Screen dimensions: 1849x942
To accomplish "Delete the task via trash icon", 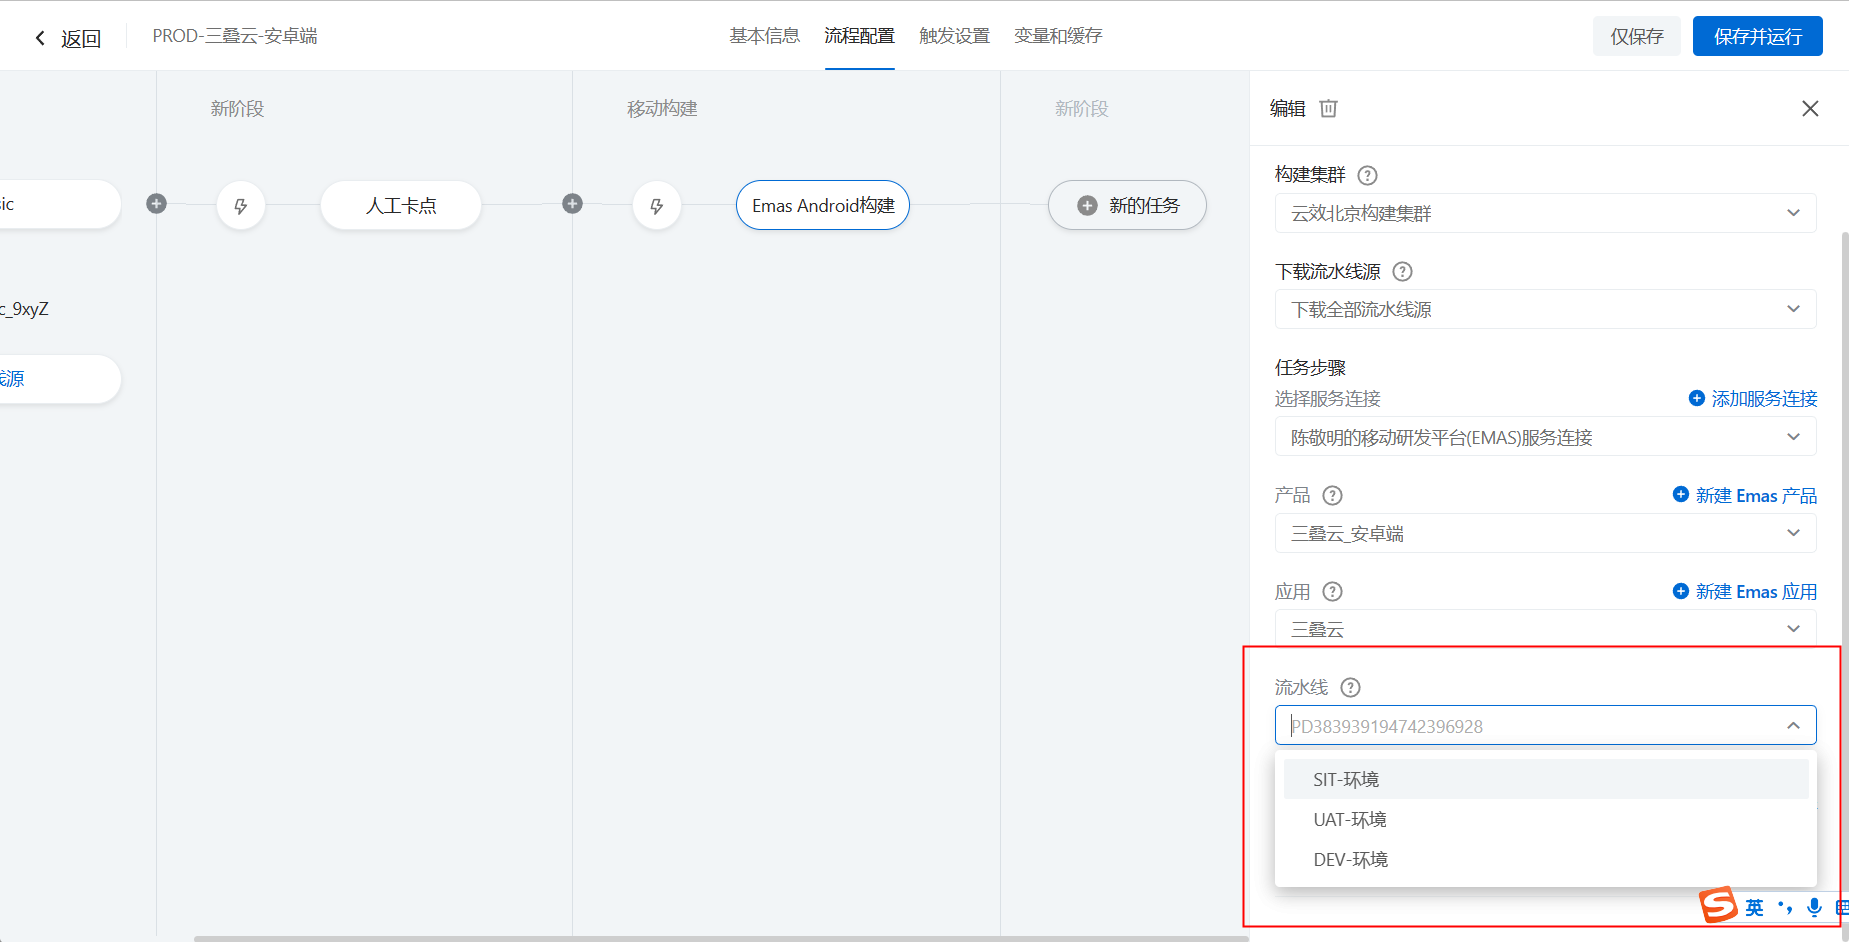I will coord(1328,108).
